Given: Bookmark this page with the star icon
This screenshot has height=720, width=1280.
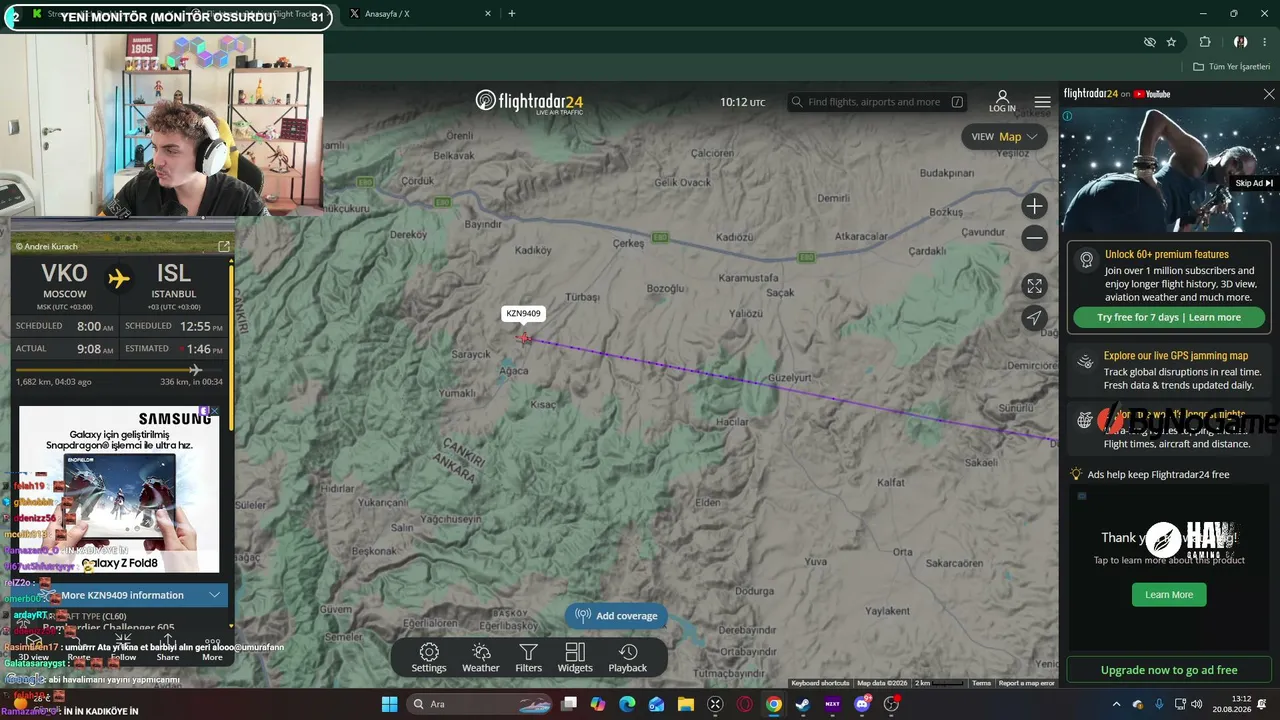Looking at the screenshot, I should click(1171, 42).
